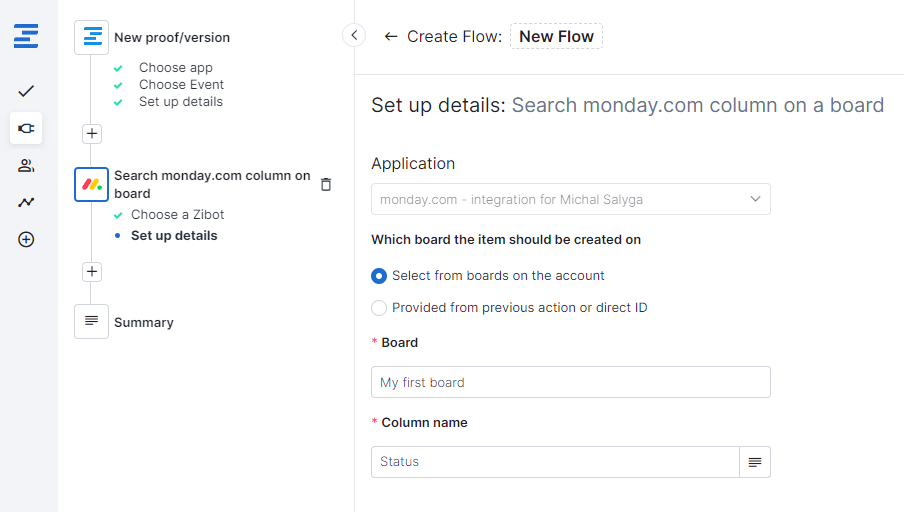The image size is (904, 512).
Task: Add step after New proof/version
Action: (92, 133)
